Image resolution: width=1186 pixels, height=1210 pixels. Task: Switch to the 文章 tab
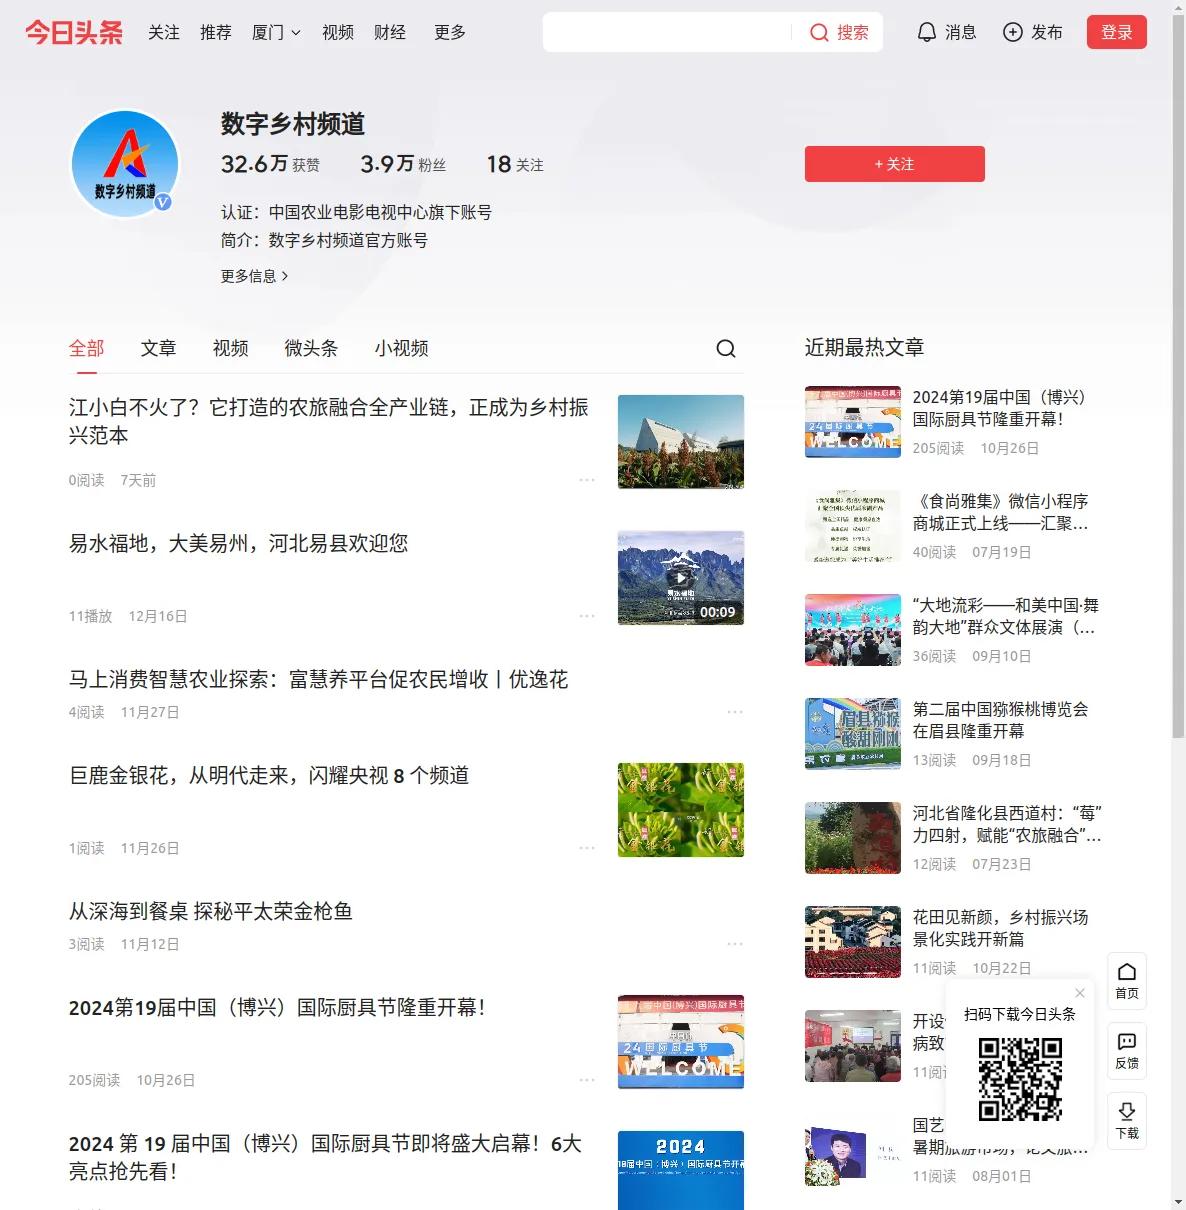(159, 348)
